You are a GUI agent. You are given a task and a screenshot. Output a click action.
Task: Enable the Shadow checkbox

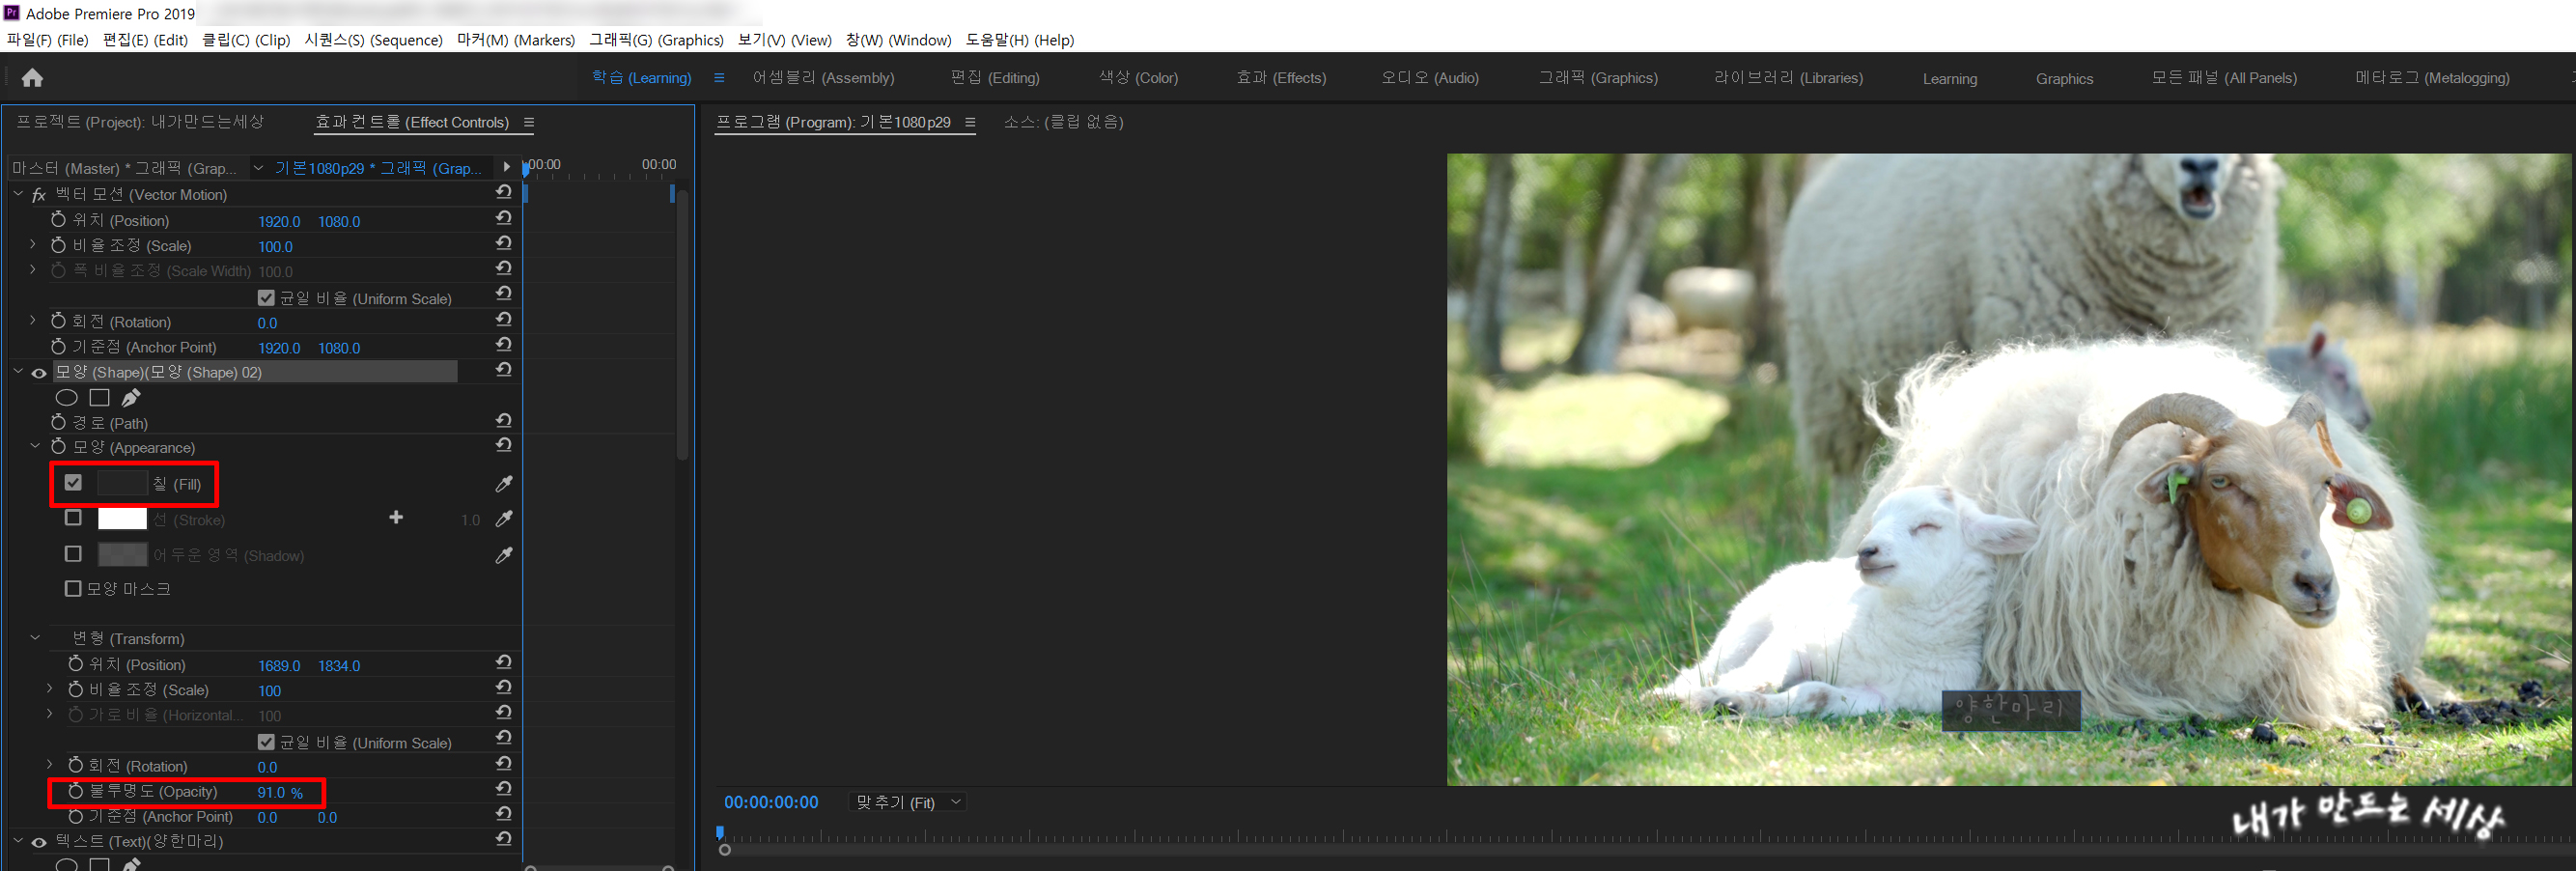click(73, 554)
